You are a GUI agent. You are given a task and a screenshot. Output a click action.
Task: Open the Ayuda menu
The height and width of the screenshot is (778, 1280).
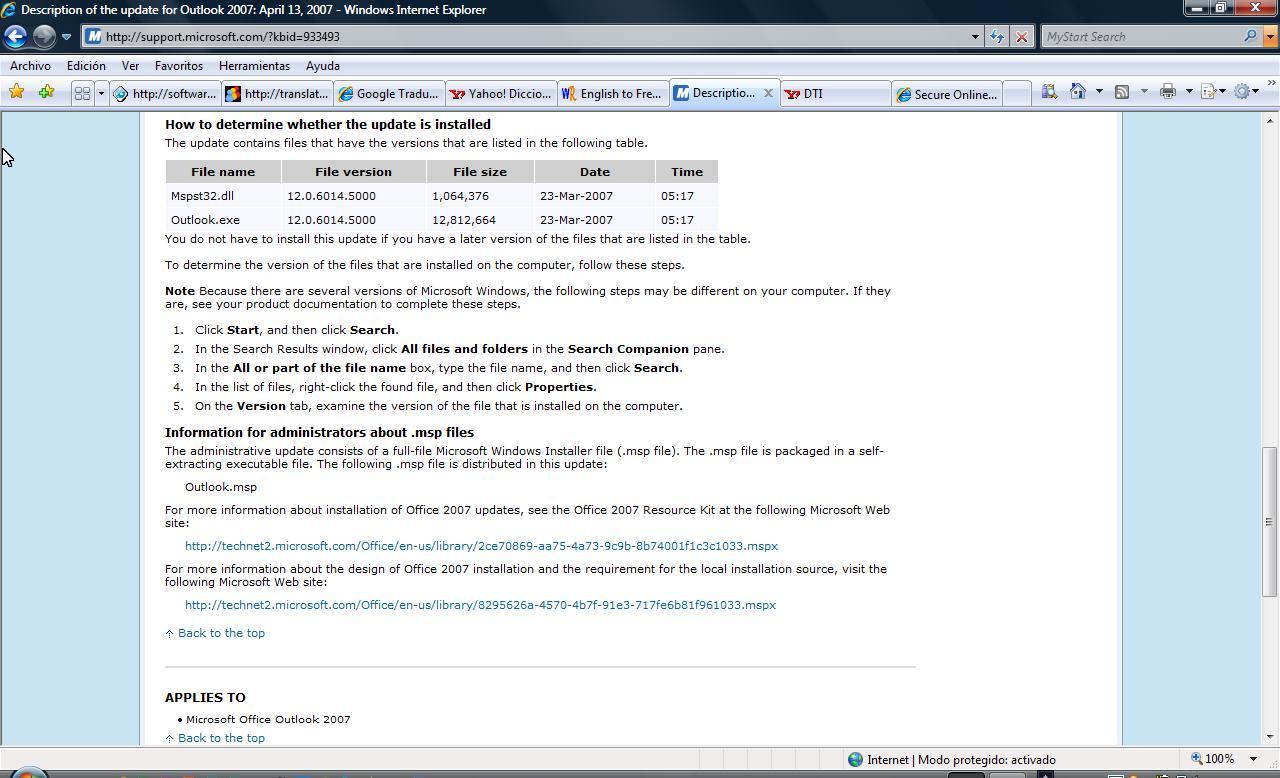pos(322,65)
